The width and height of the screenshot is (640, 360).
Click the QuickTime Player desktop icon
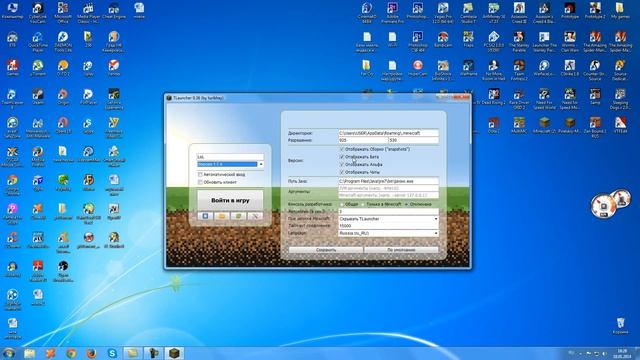(x=38, y=41)
